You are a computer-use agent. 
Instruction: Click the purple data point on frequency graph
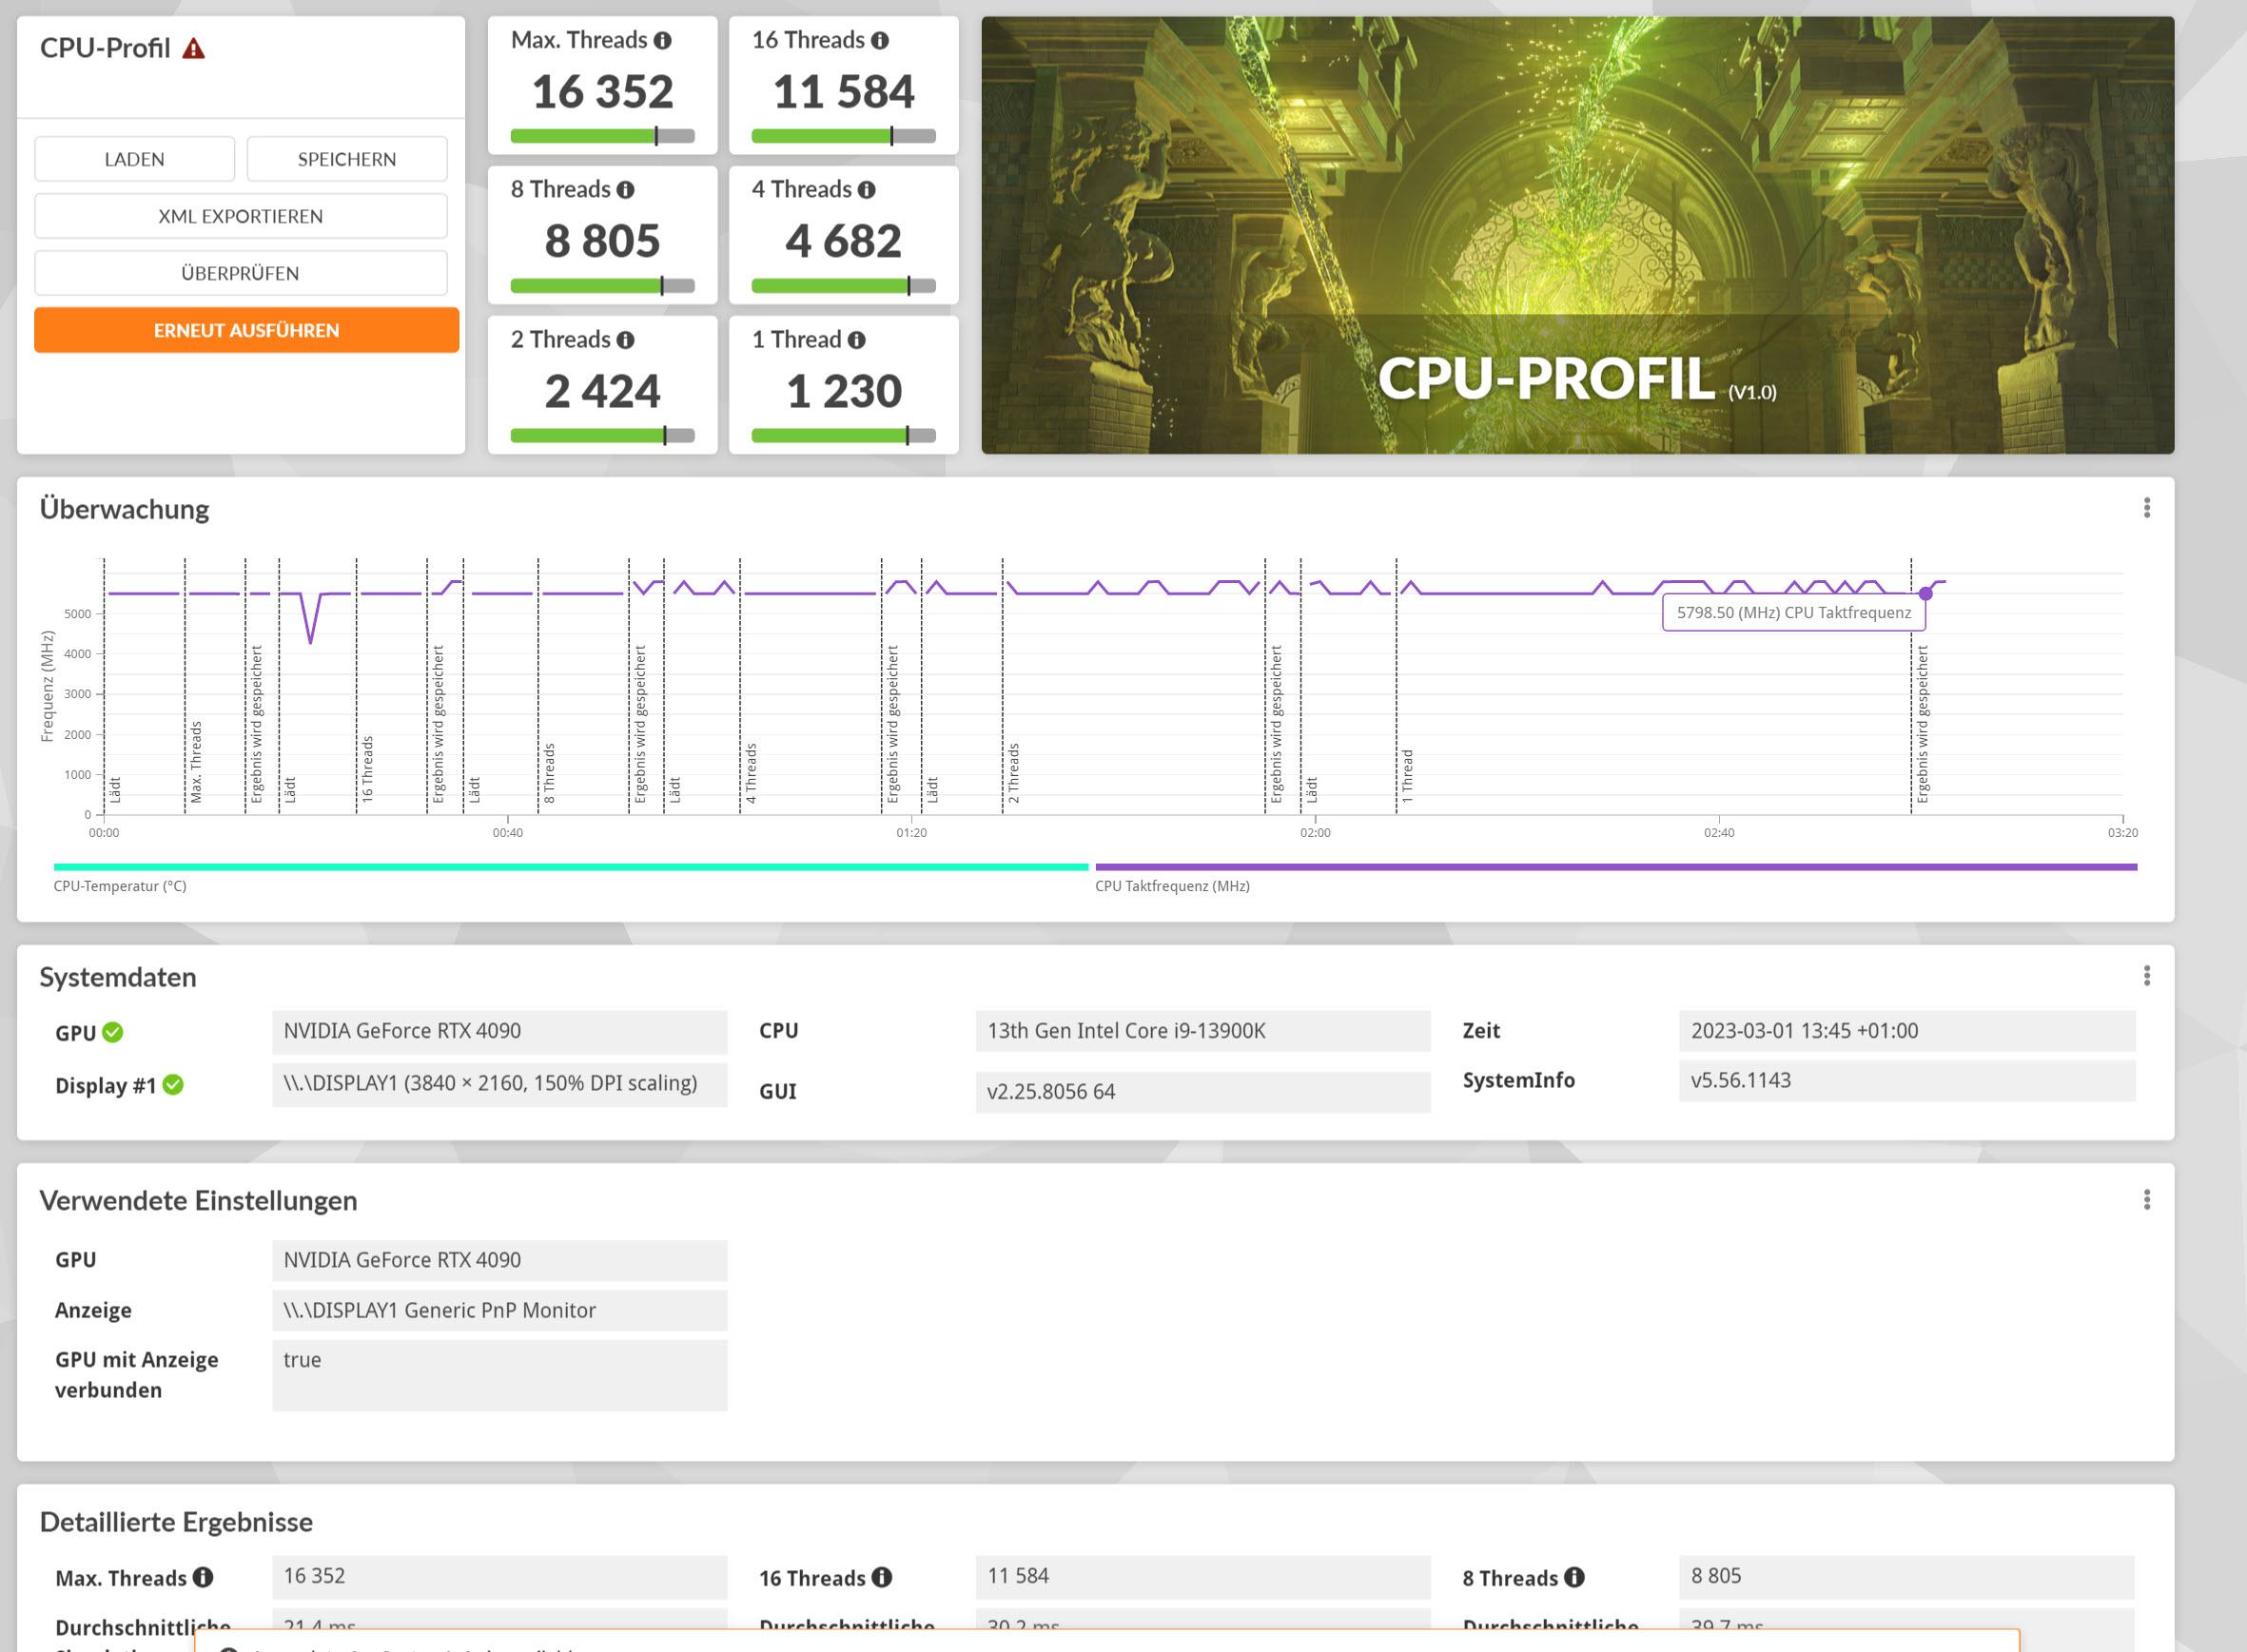[1925, 594]
